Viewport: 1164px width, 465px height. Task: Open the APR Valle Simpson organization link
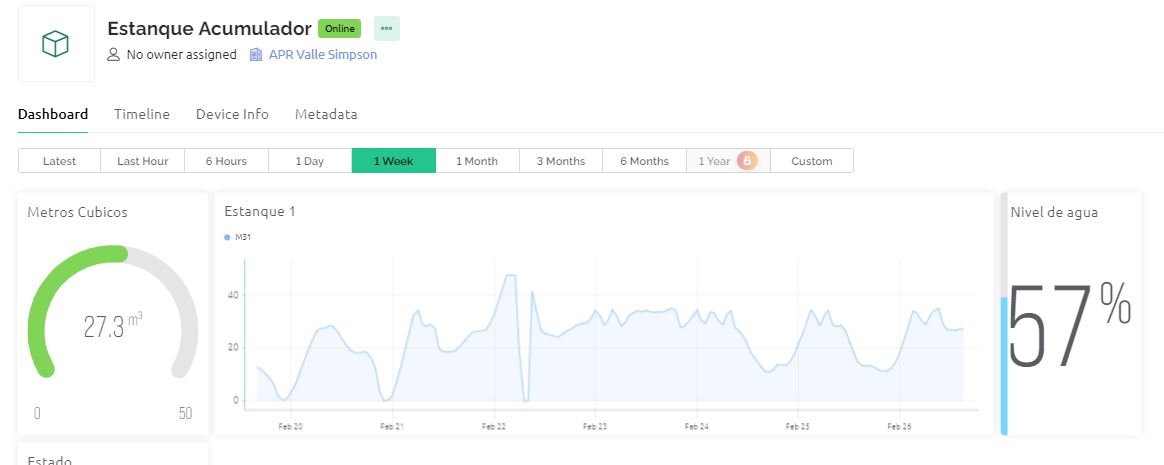pos(322,55)
